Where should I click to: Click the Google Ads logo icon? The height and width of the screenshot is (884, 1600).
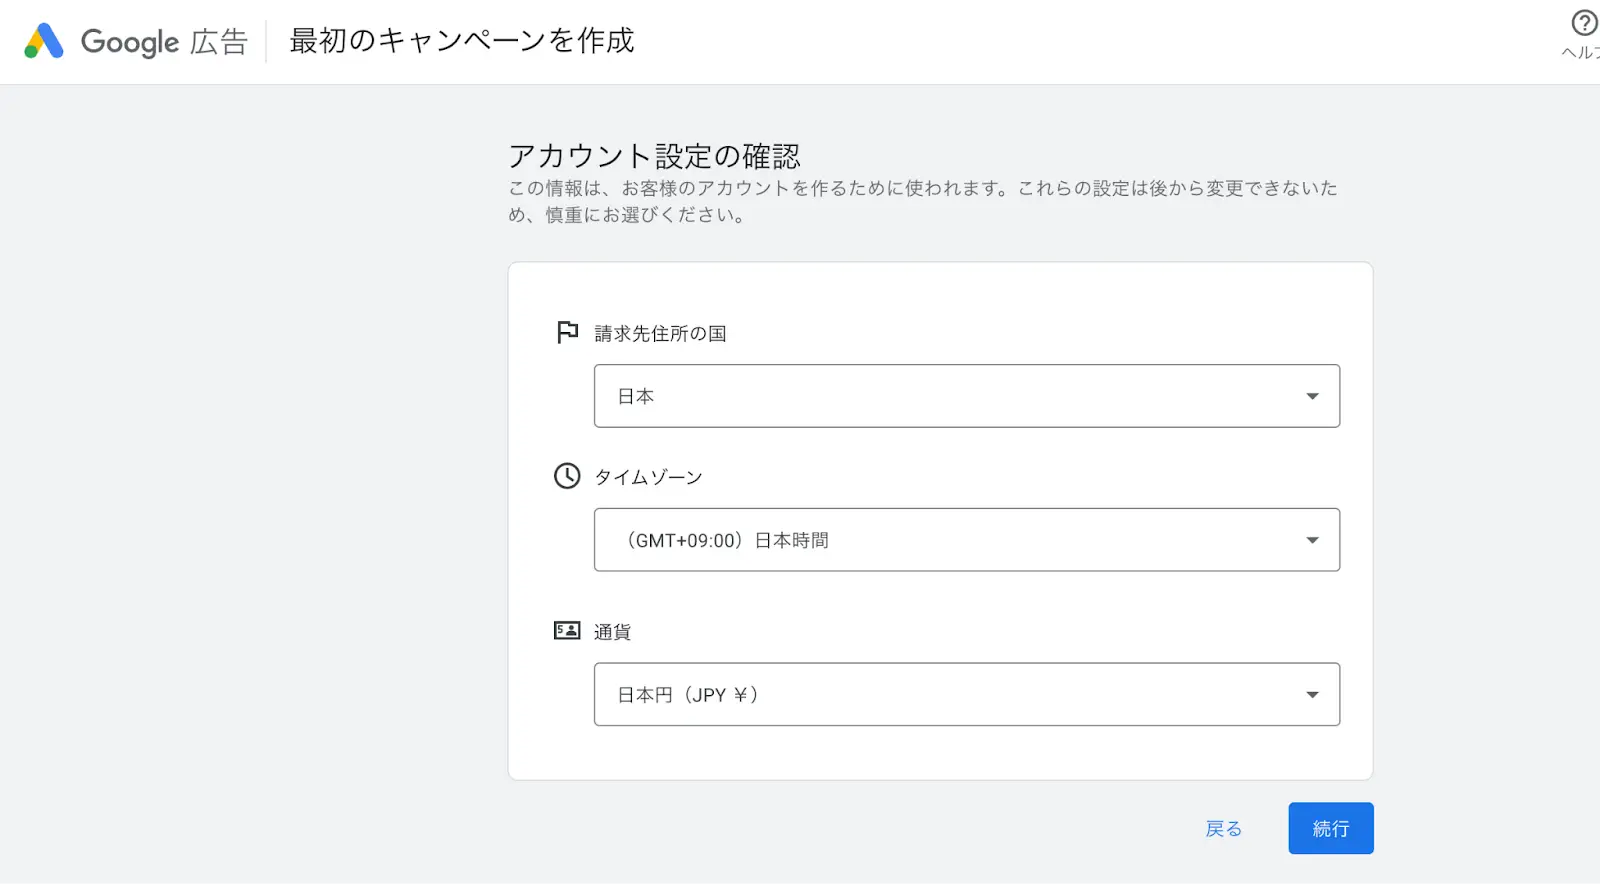[44, 41]
